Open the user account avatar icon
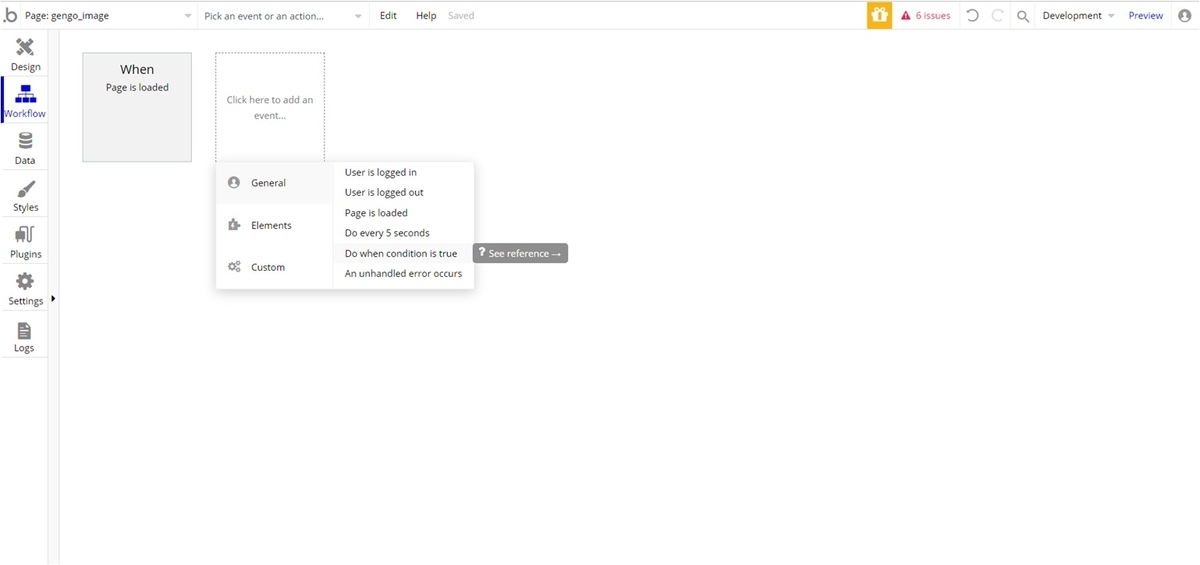Image resolution: width=1200 pixels, height=565 pixels. [1185, 16]
